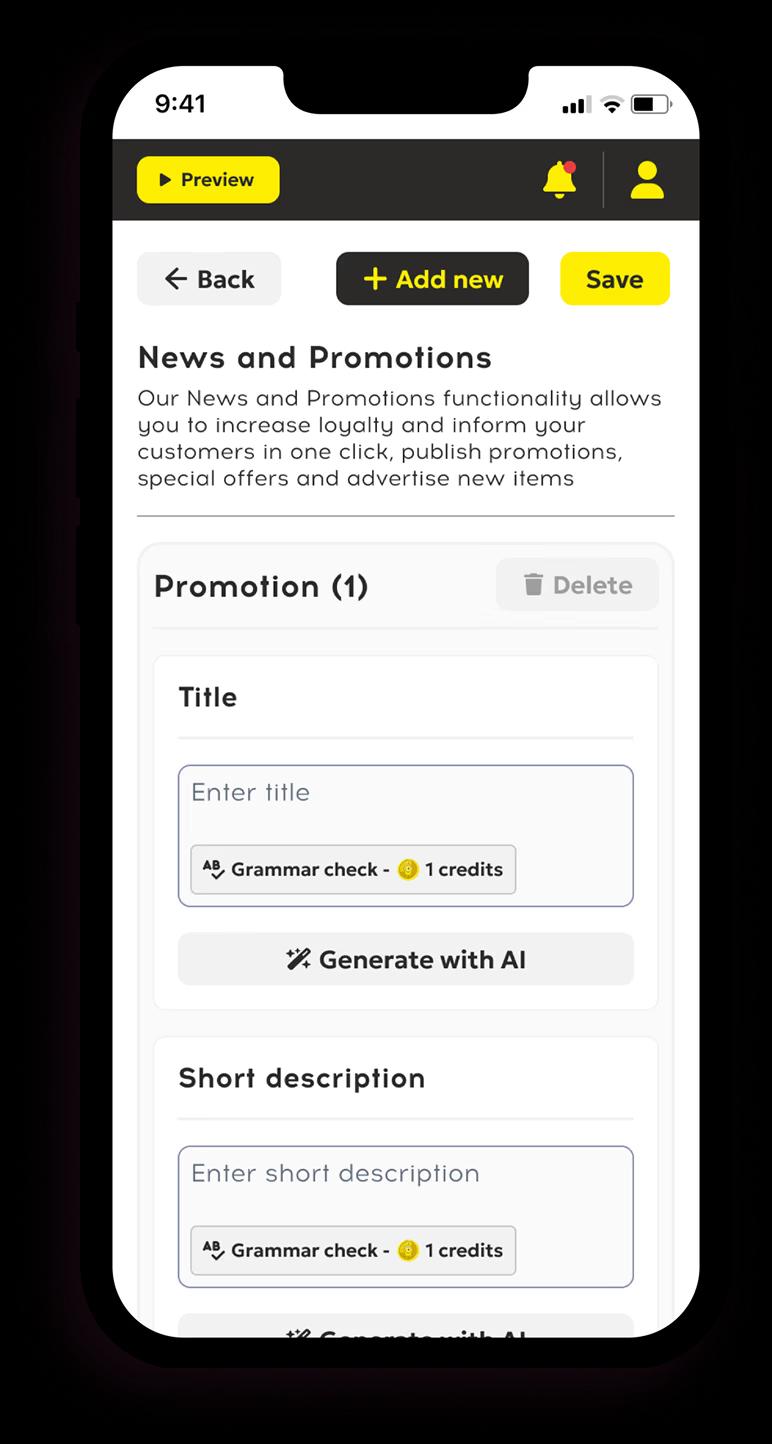Click the AB spellcheck icon under Short description

click(213, 1250)
